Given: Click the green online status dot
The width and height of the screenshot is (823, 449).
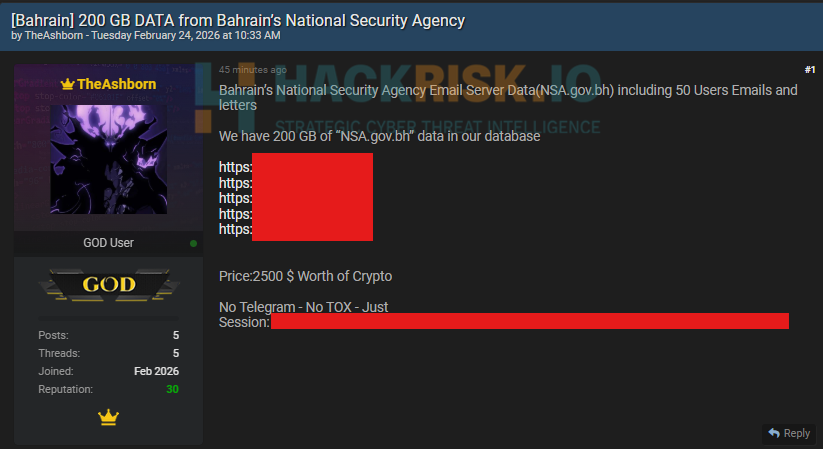Looking at the screenshot, I should pyautogui.click(x=193, y=243).
